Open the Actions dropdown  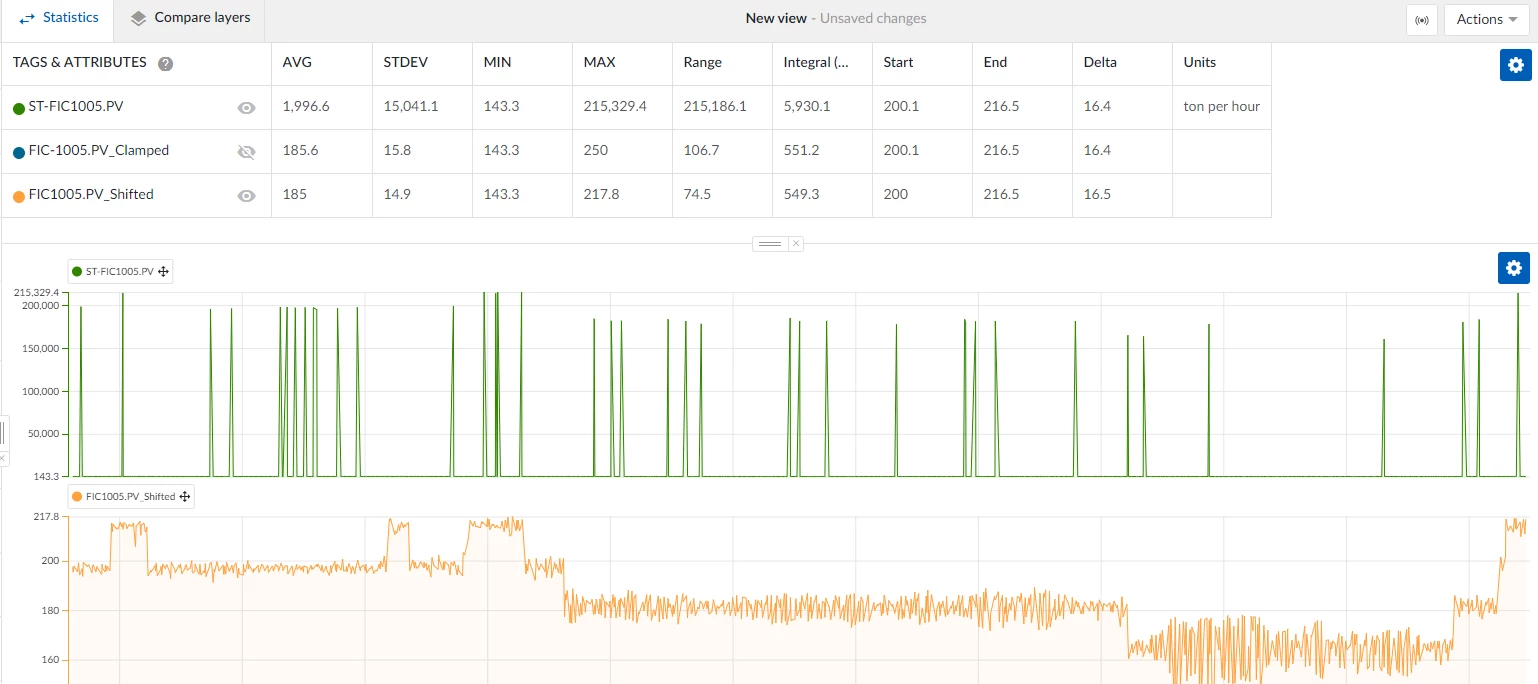[1485, 19]
